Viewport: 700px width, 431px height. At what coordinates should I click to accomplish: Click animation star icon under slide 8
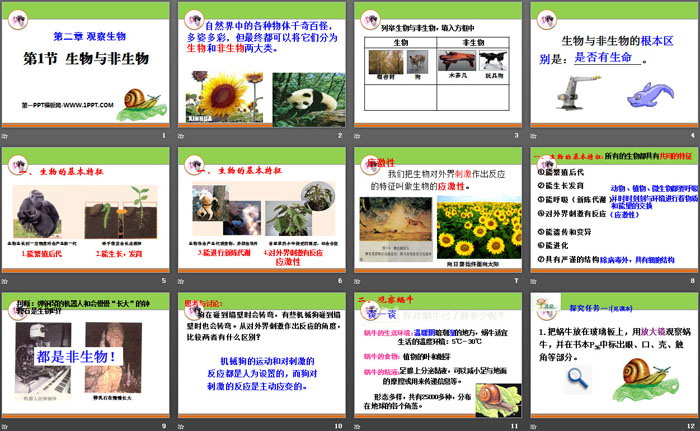coord(533,281)
